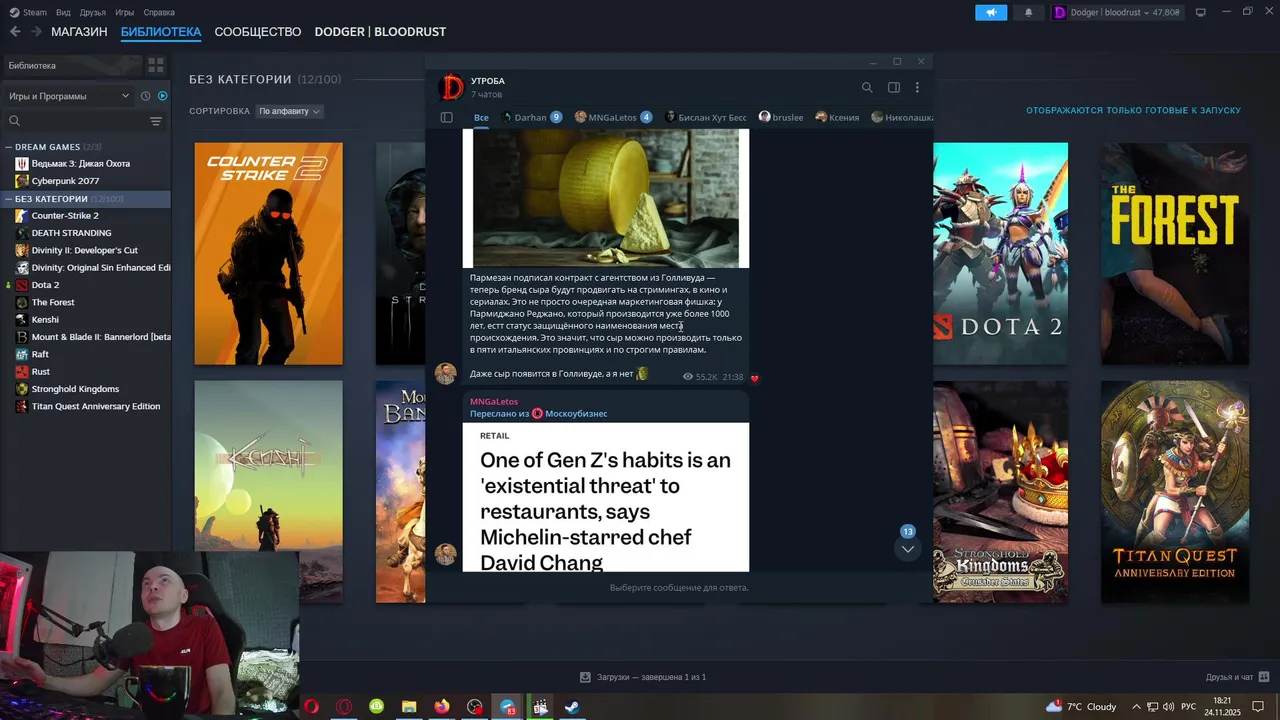Viewport: 1280px width, 720px height.
Task: Open Friends and chat icon
Action: pos(1264,677)
